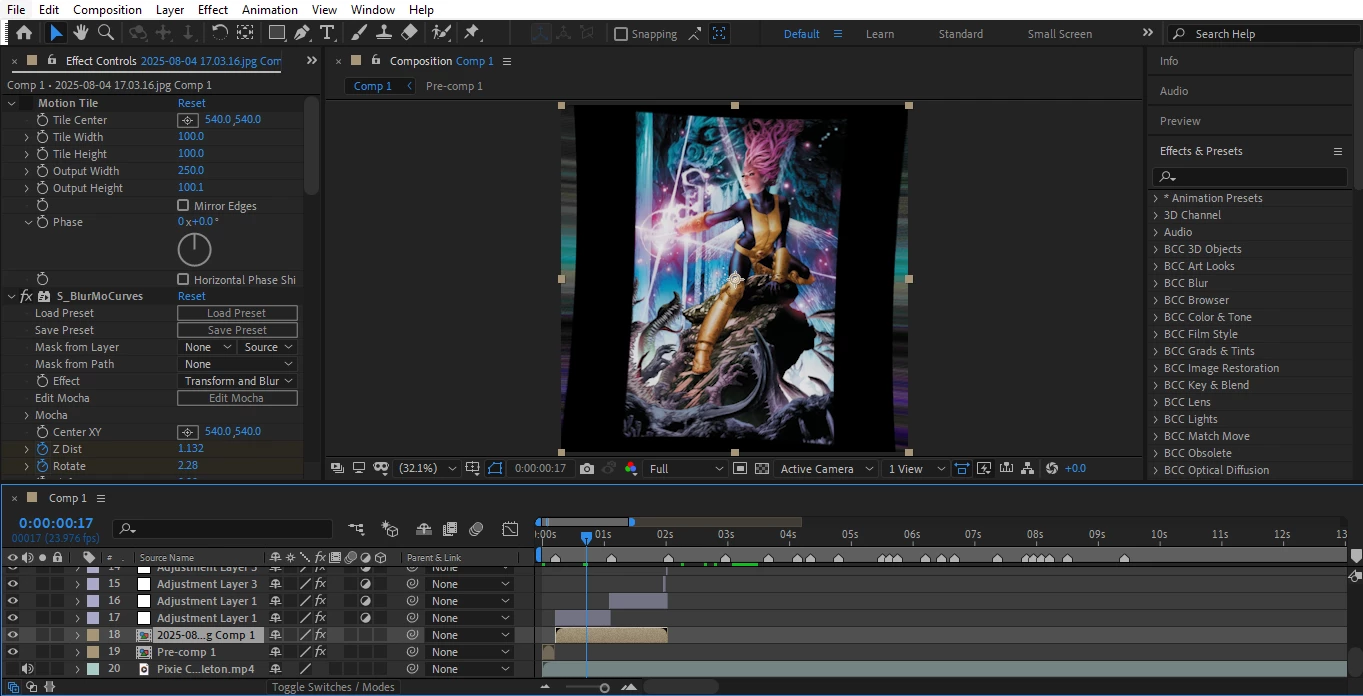Mute audio of Pixie mp4 layer

(27, 669)
